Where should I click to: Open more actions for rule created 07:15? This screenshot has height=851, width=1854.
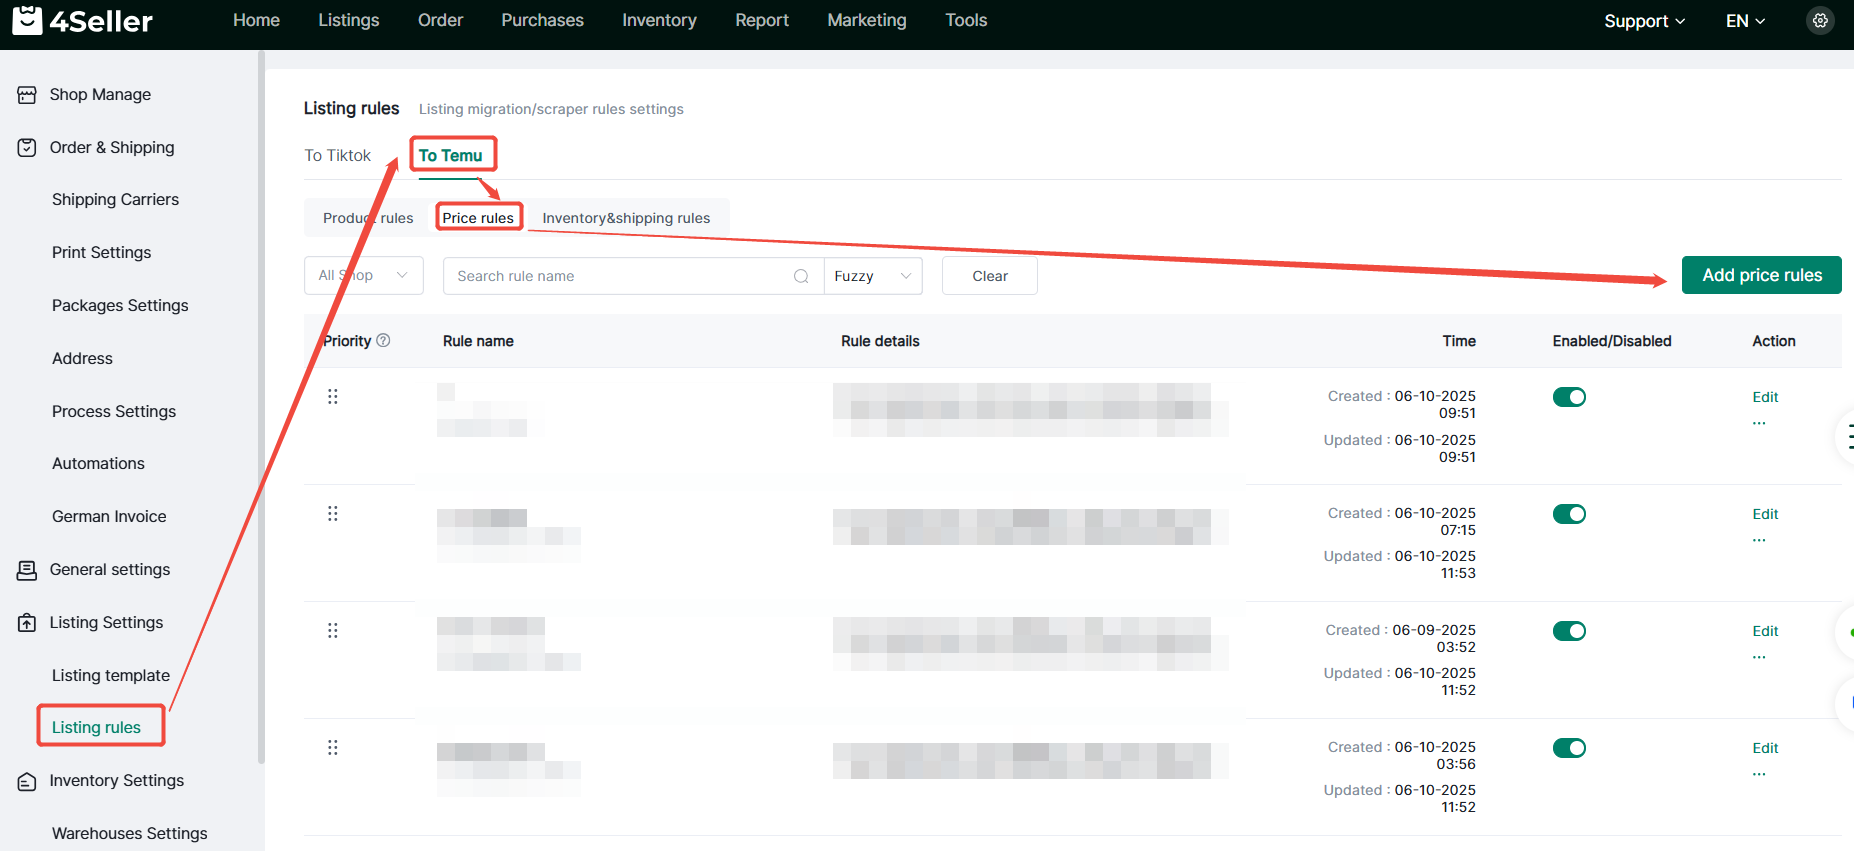coord(1759,540)
